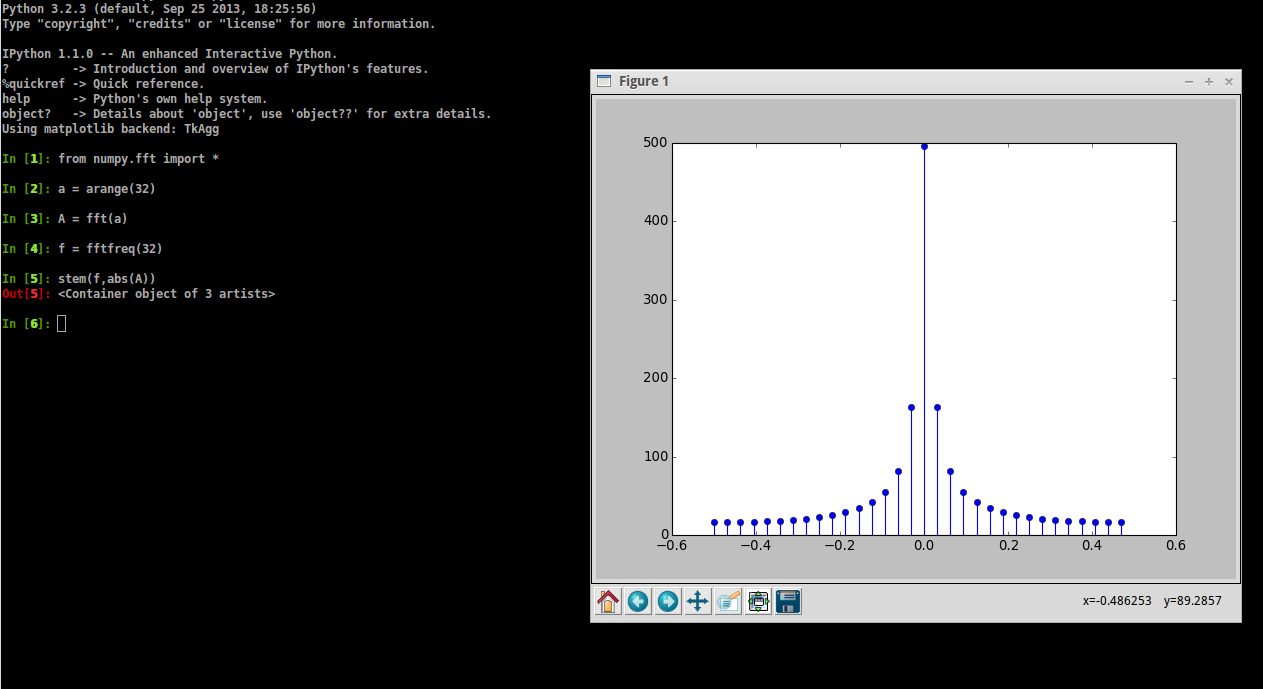
Task: Activate the Zoom to rectangle tool
Action: point(728,601)
